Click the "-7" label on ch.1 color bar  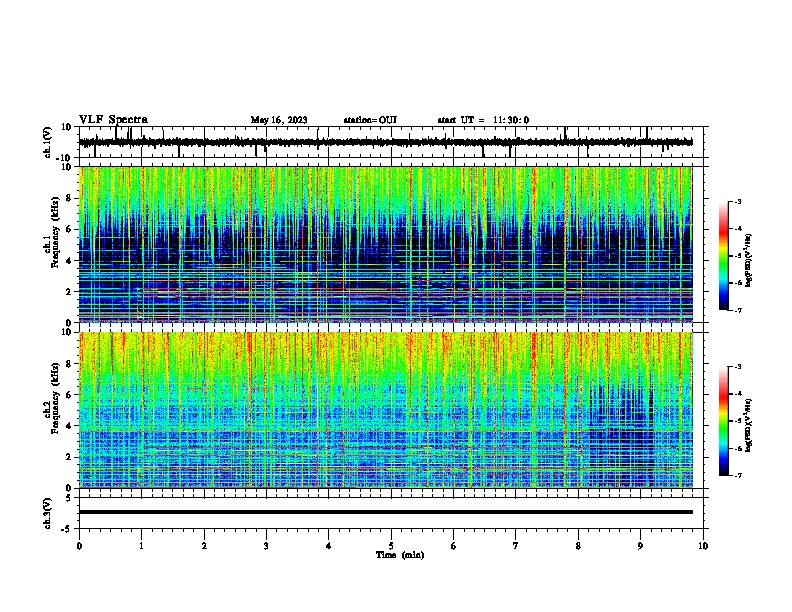click(737, 310)
